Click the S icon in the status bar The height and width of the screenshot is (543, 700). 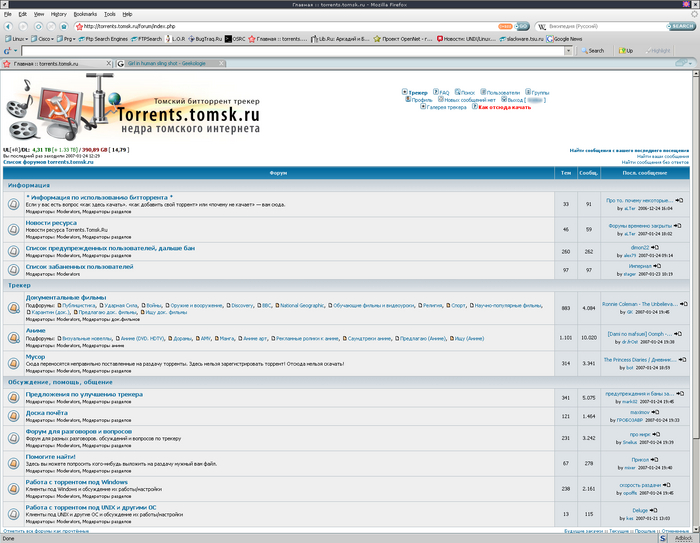(x=662, y=539)
